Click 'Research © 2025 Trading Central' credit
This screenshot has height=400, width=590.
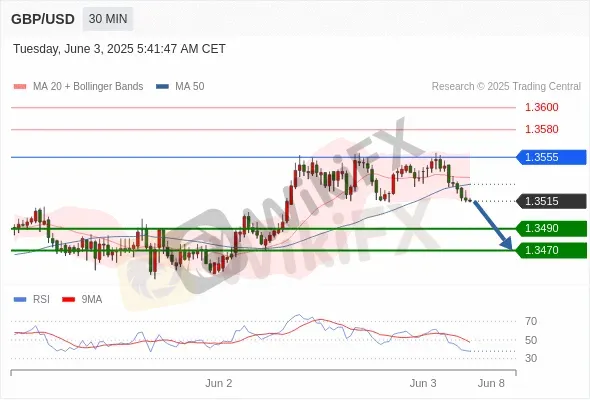click(506, 87)
